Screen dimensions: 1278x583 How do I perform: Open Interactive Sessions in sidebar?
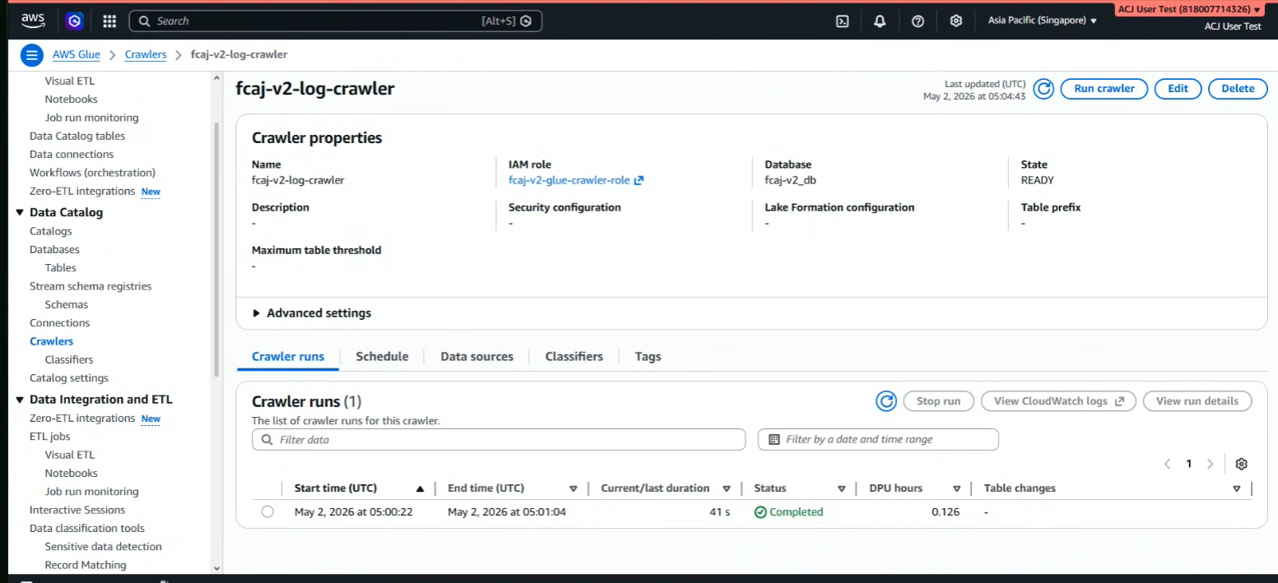pos(77,510)
